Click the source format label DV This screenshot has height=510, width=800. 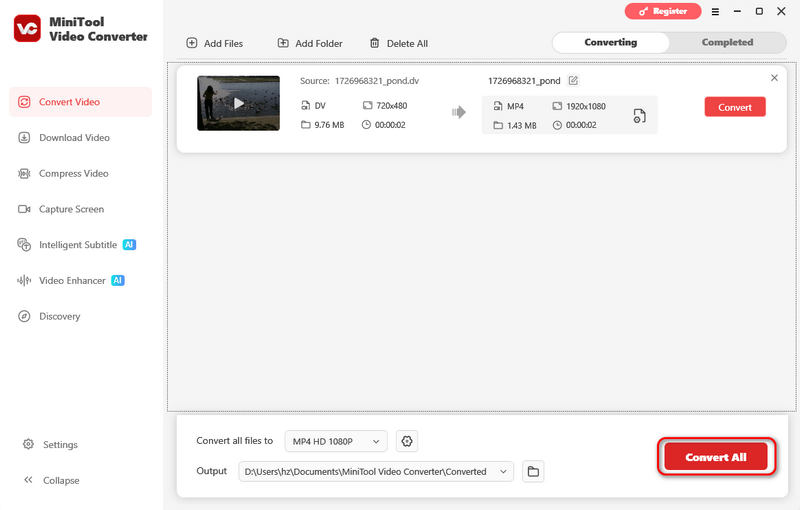[320, 106]
